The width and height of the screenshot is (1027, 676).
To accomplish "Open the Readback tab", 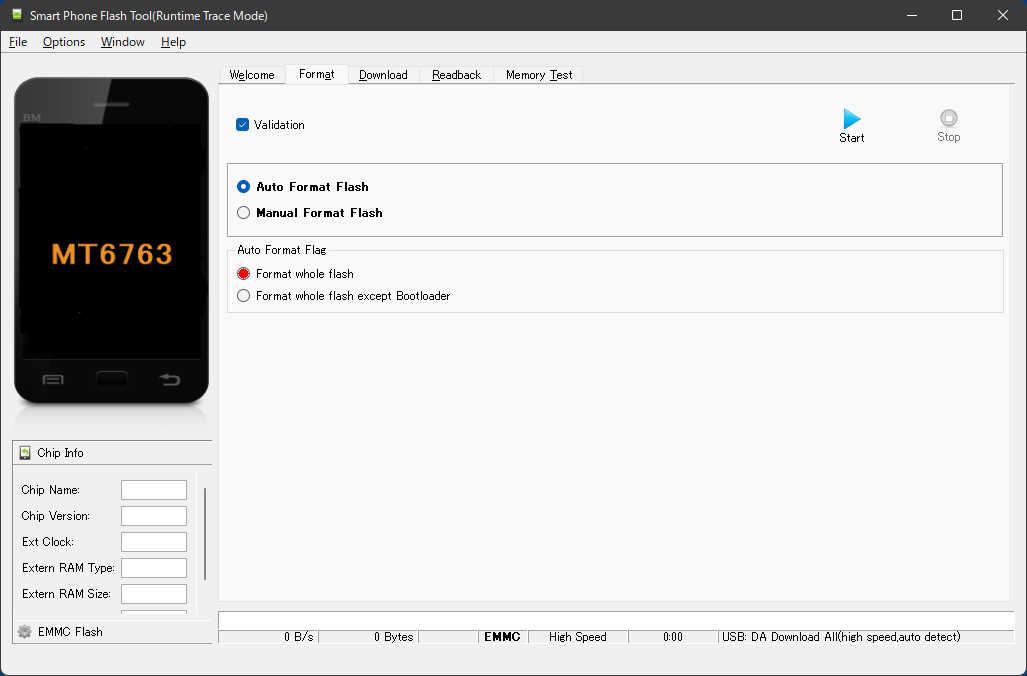I will pyautogui.click(x=456, y=74).
